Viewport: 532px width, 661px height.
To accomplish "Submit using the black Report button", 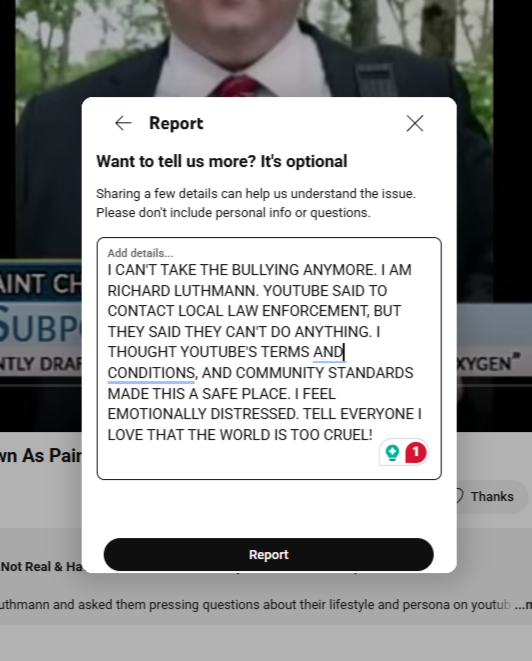I will click(x=269, y=554).
